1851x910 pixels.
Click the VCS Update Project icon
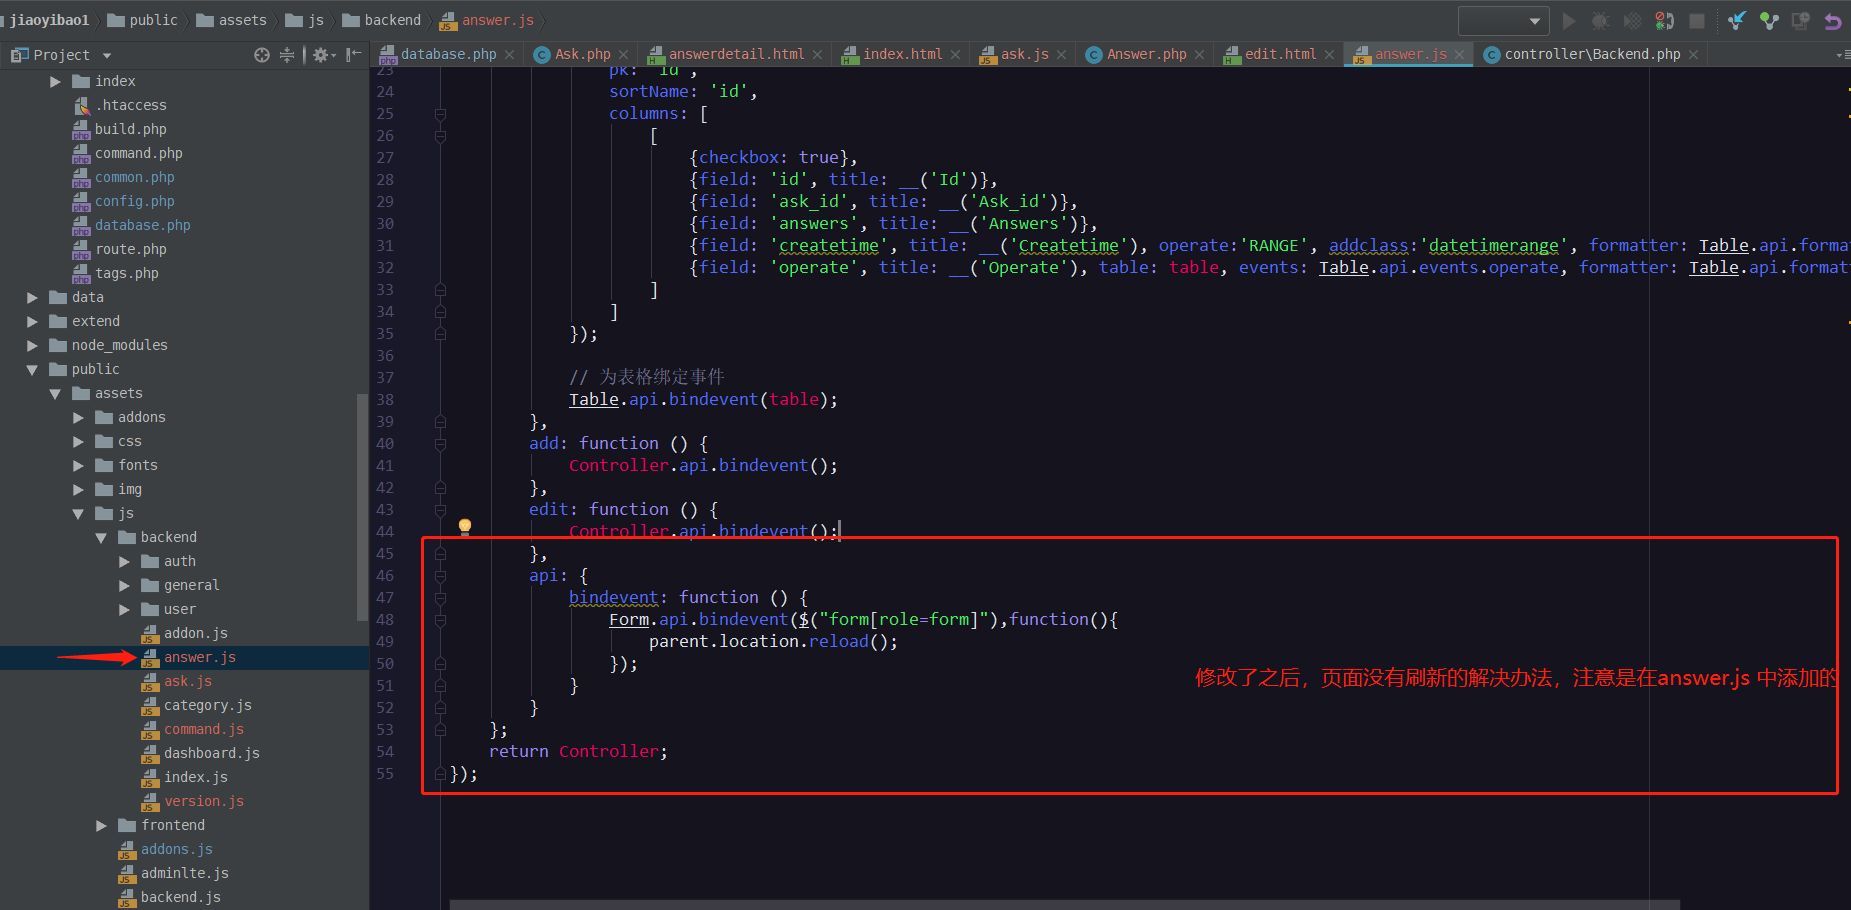[1737, 20]
